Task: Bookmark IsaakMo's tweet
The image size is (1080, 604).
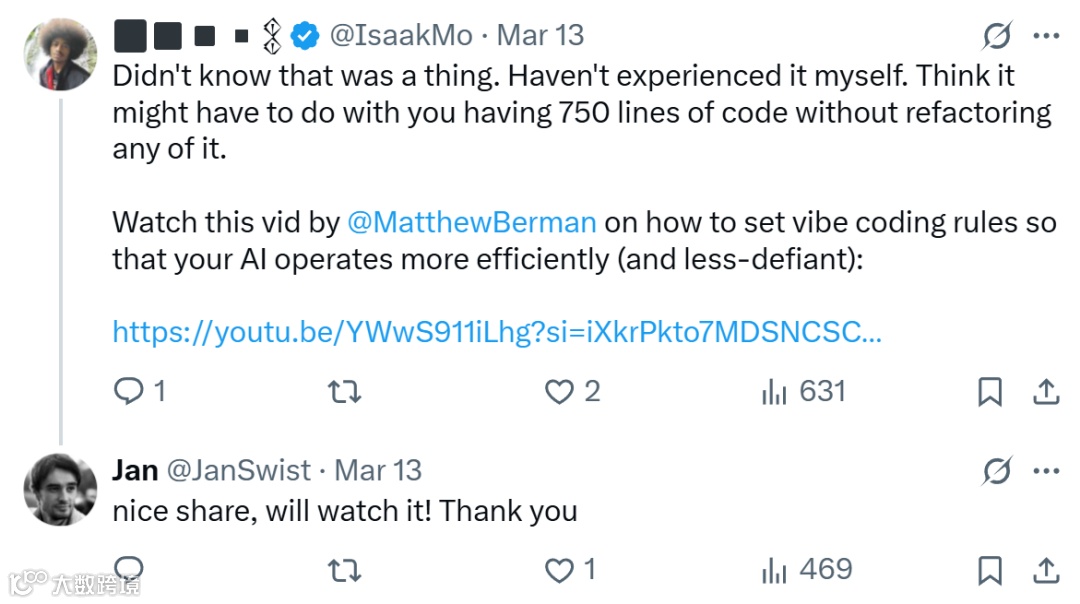Action: (x=989, y=392)
